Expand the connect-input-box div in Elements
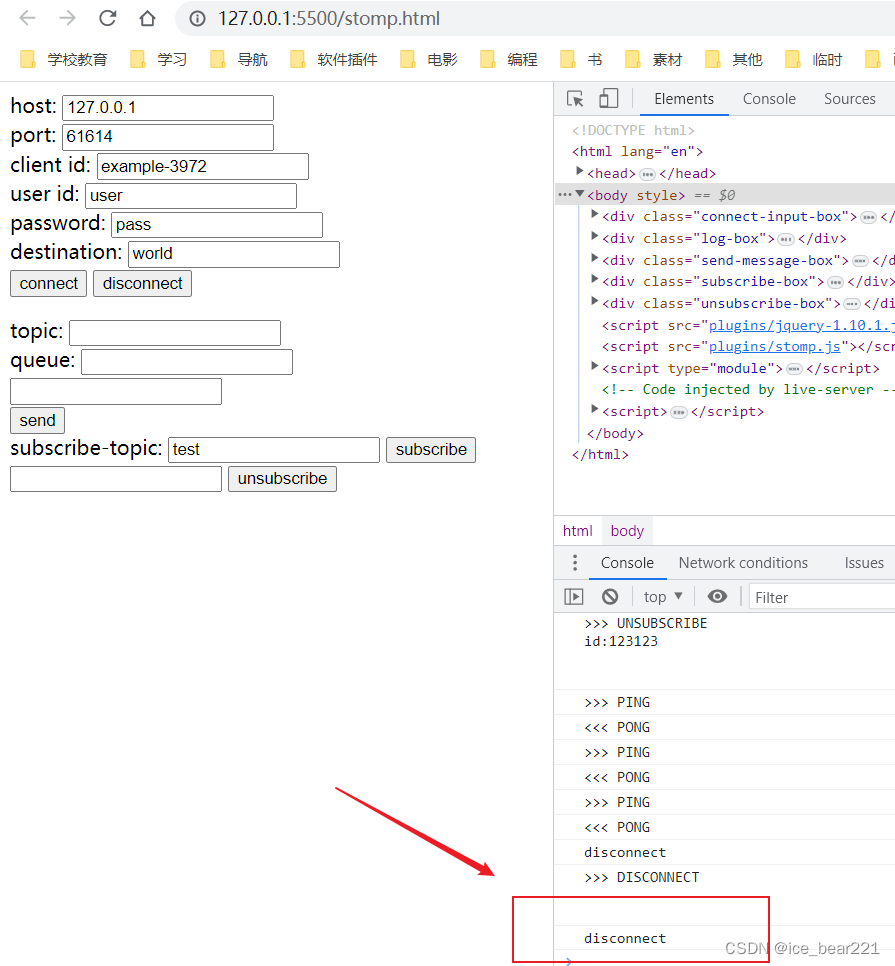Screen dimensions: 895x966 pos(595,216)
